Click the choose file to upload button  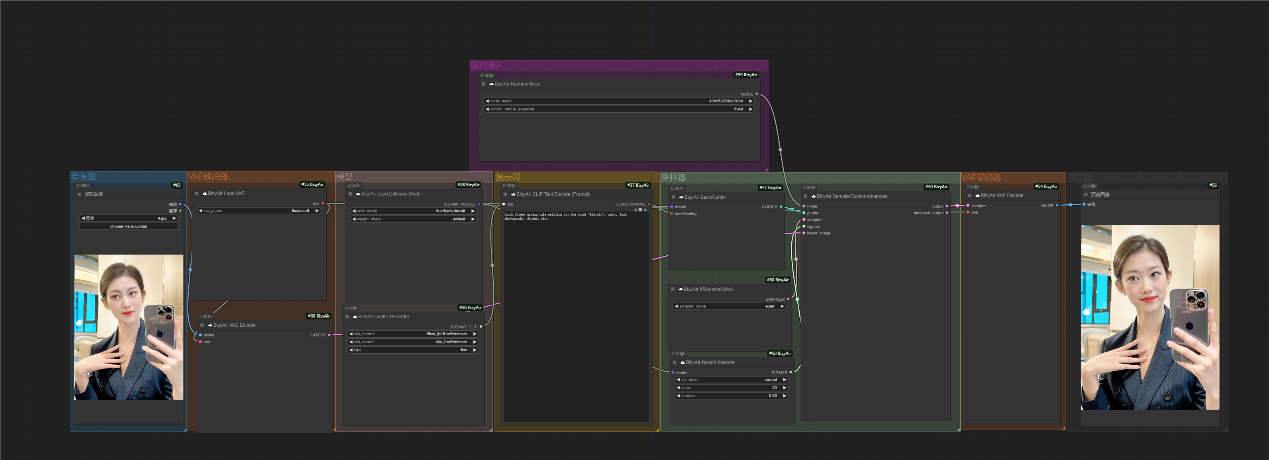128,226
